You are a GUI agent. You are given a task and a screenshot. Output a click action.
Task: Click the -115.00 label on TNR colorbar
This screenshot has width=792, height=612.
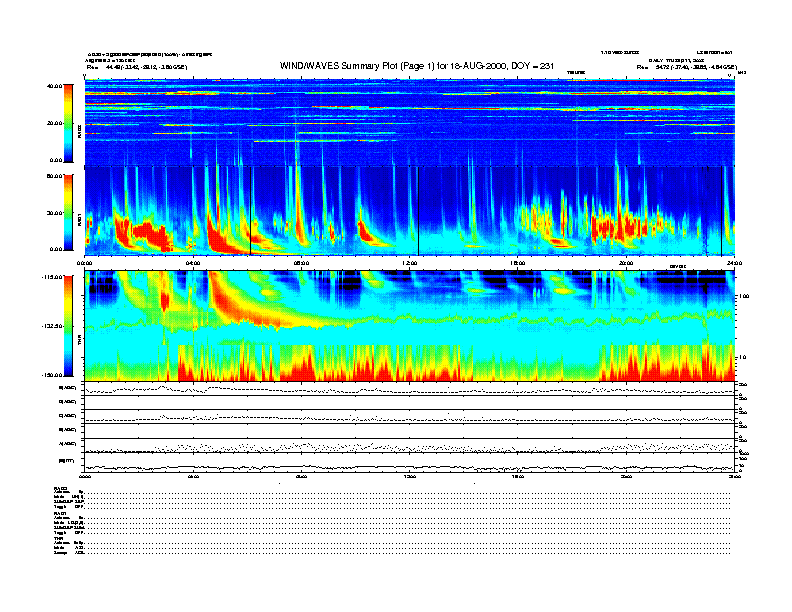[52, 277]
